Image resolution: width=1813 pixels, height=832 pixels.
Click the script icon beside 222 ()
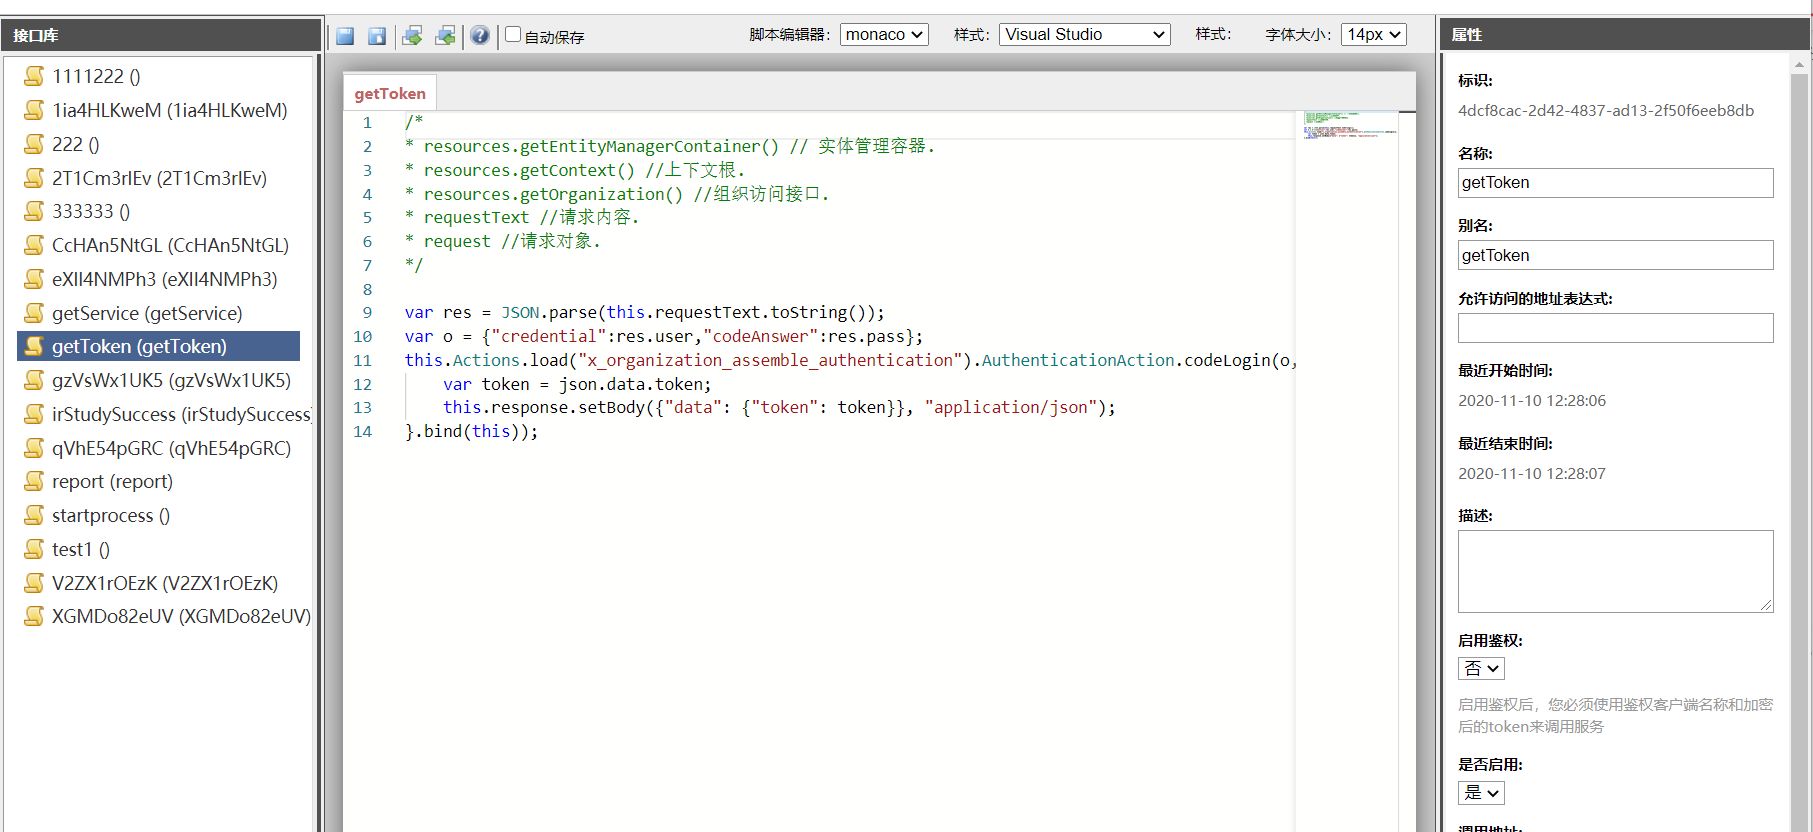[x=34, y=144]
